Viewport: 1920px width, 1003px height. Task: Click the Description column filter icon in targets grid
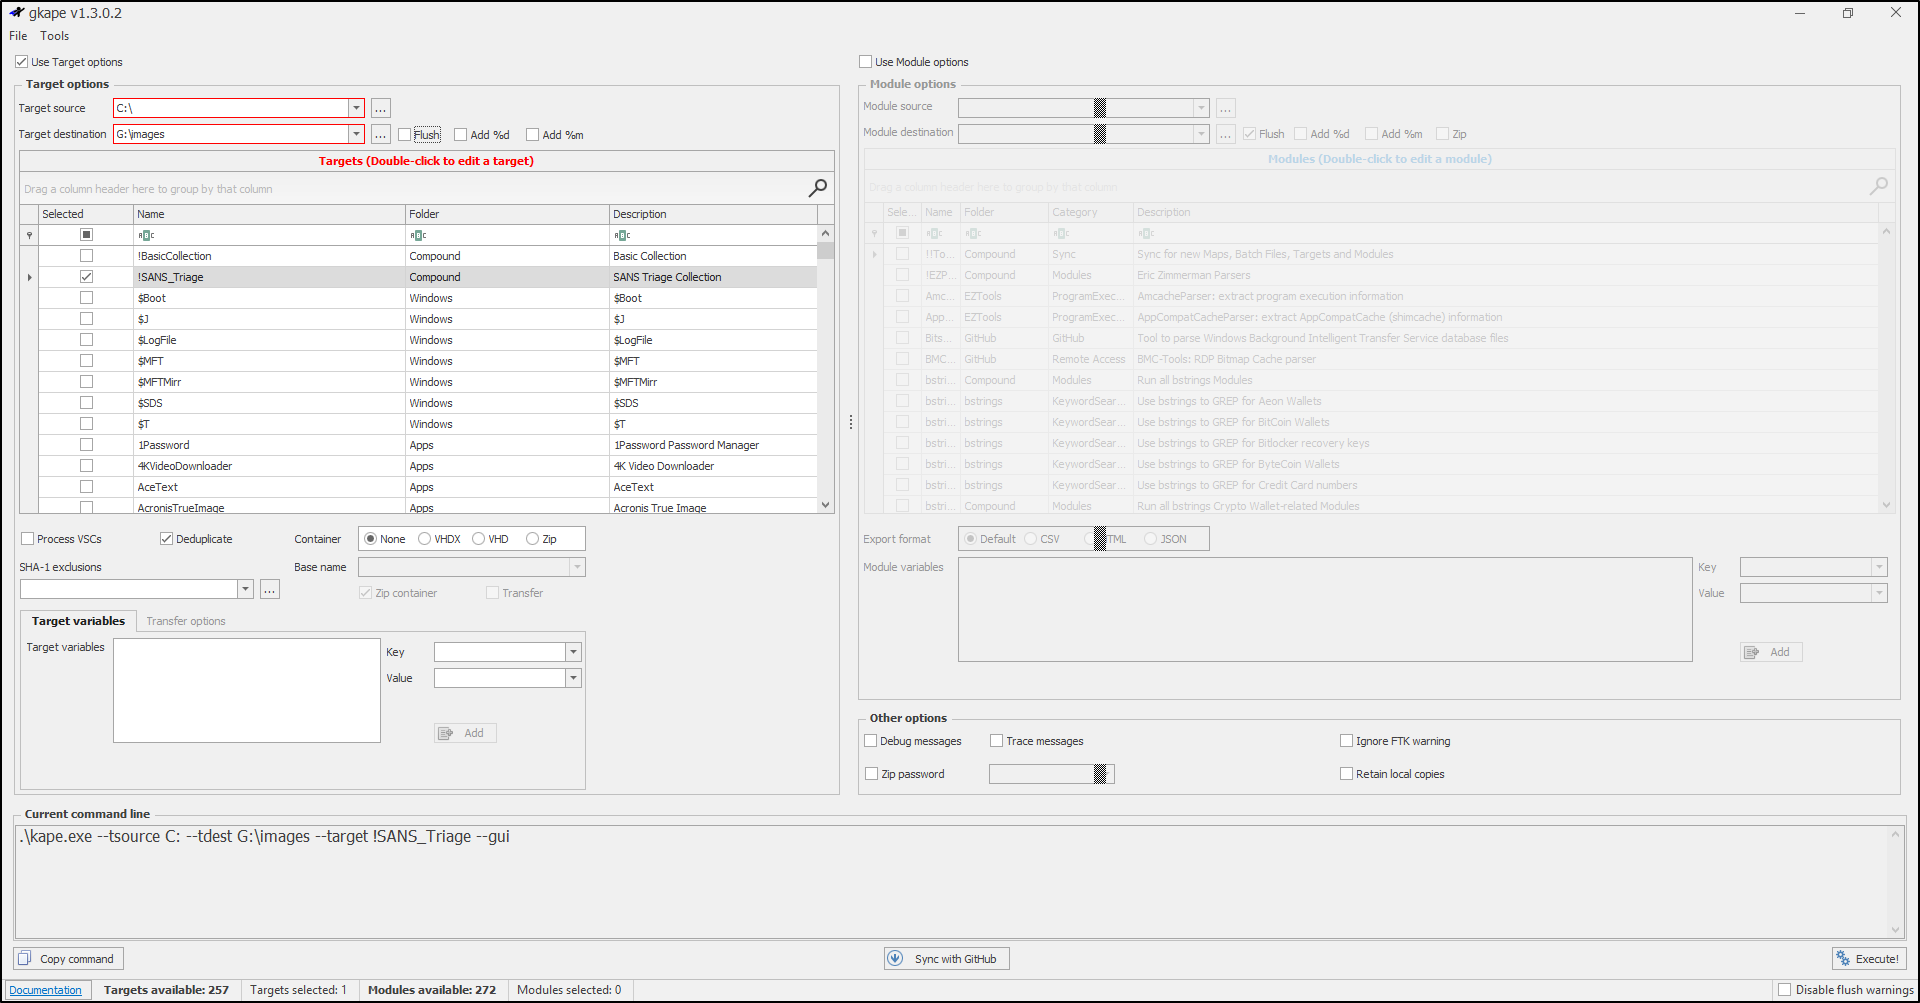(x=622, y=235)
